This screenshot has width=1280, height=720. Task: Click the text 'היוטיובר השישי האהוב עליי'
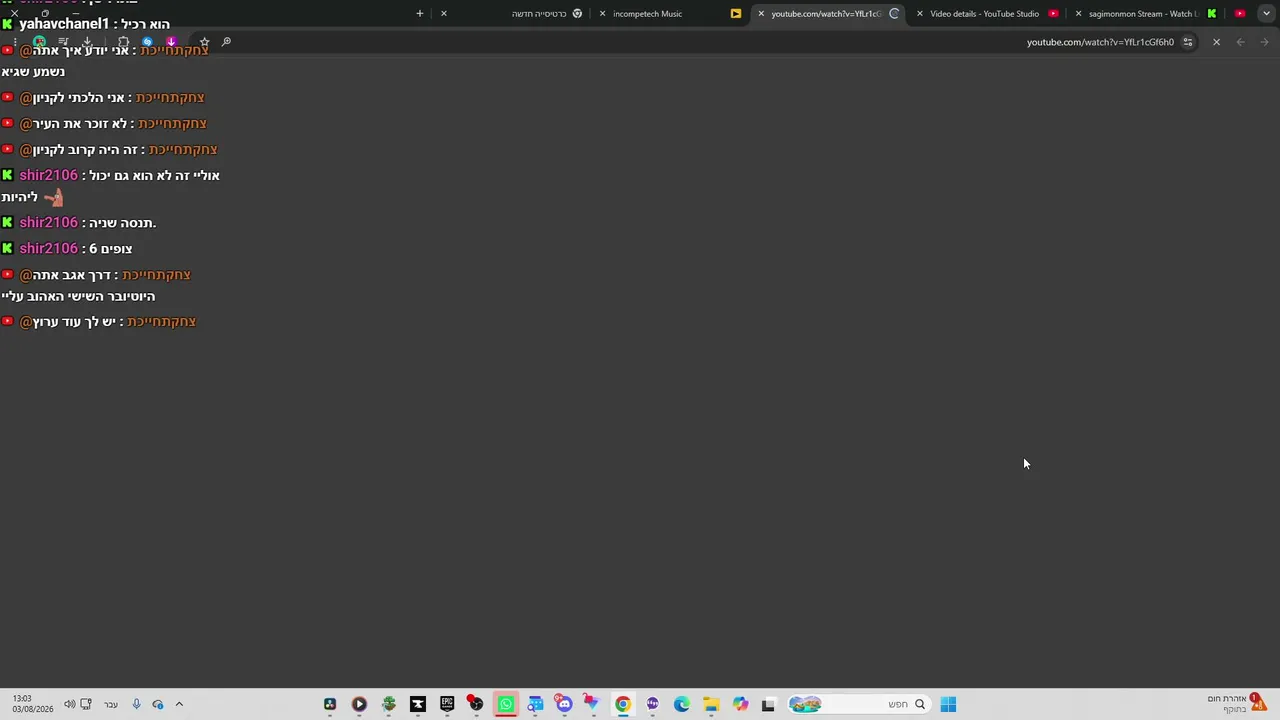click(78, 297)
